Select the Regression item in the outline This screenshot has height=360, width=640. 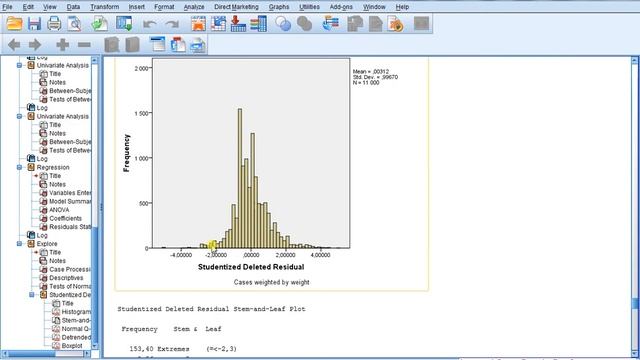pyautogui.click(x=53, y=167)
